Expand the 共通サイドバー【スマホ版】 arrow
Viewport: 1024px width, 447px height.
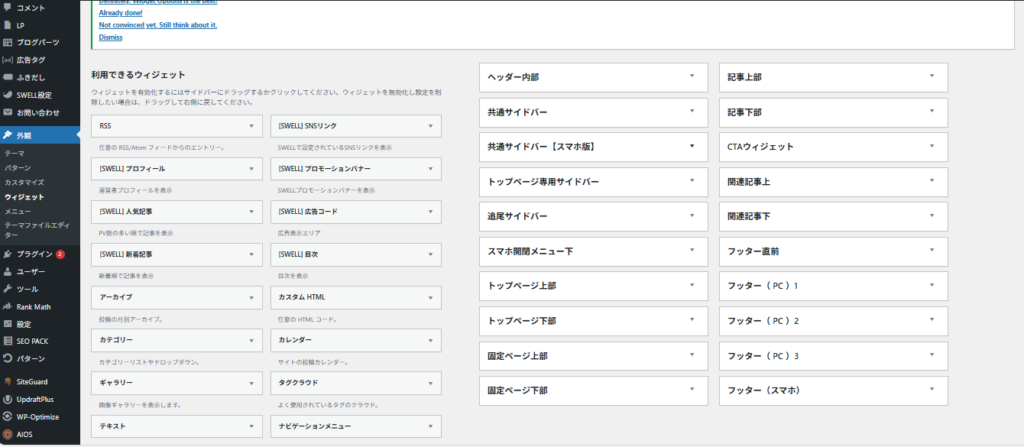[x=690, y=146]
